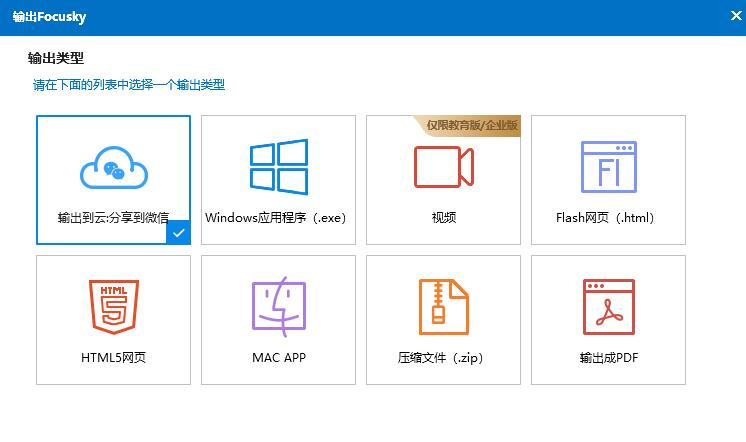Viewport: 746px width, 442px height.
Task: Select the MAC APP Finder face icon
Action: click(279, 306)
